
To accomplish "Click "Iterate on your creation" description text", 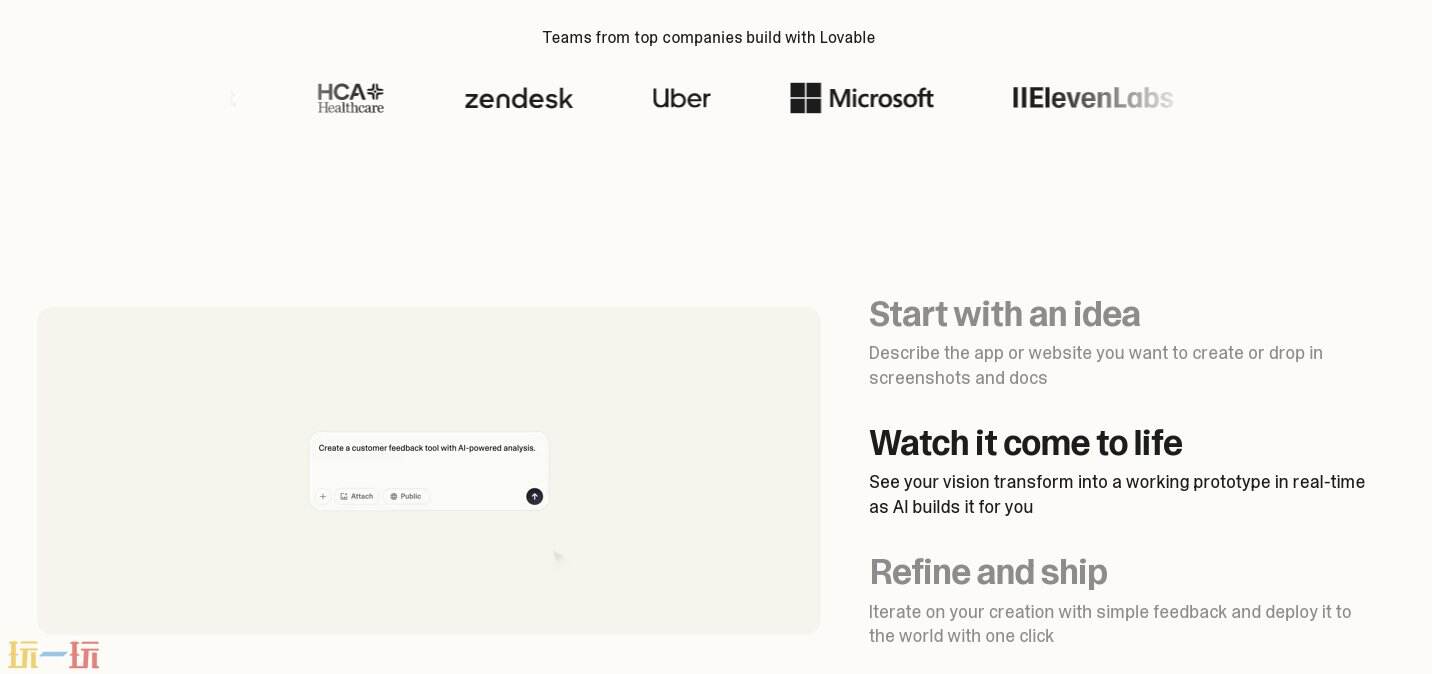I will (1109, 624).
